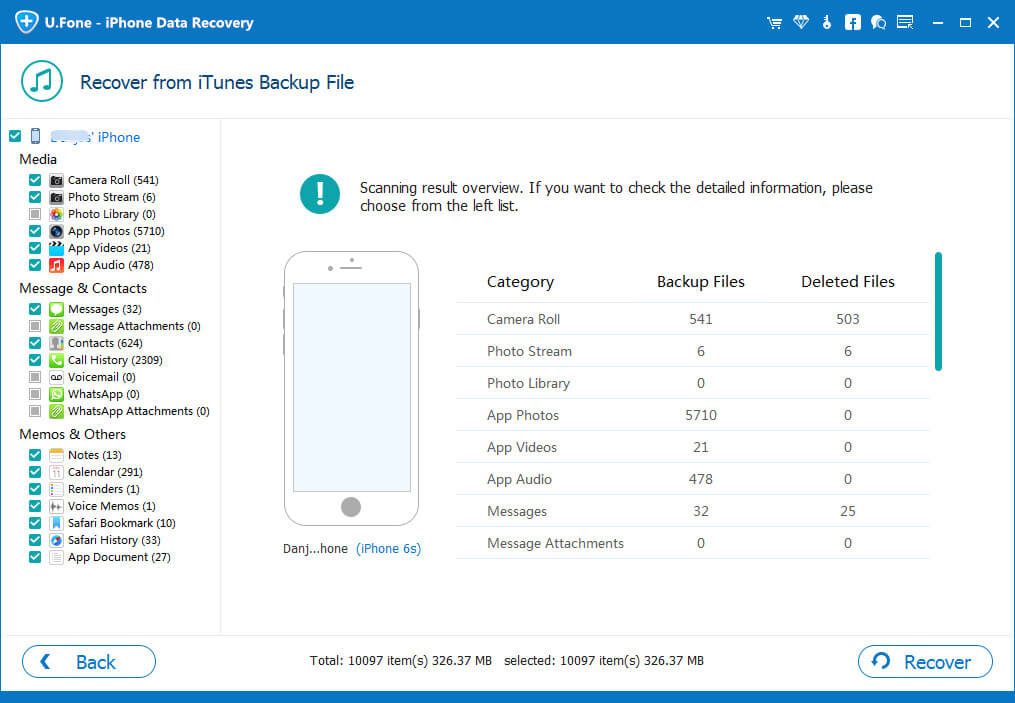Open the Facebook icon in title bar

[853, 23]
